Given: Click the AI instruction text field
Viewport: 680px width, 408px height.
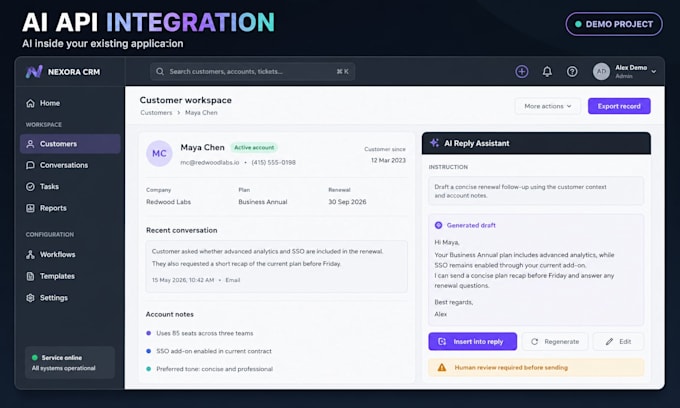Looking at the screenshot, I should pyautogui.click(x=536, y=191).
